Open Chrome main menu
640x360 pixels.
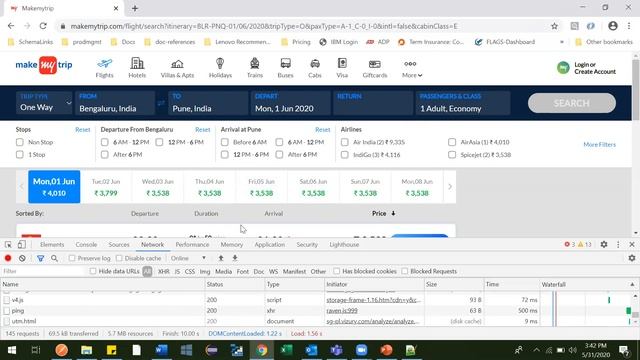point(629,26)
